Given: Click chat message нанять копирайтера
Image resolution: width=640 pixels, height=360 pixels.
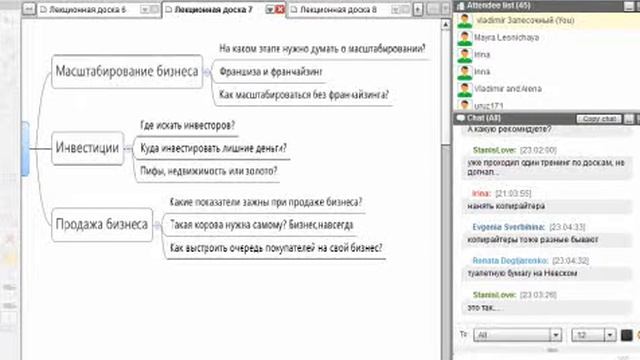Looking at the screenshot, I should tap(506, 206).
